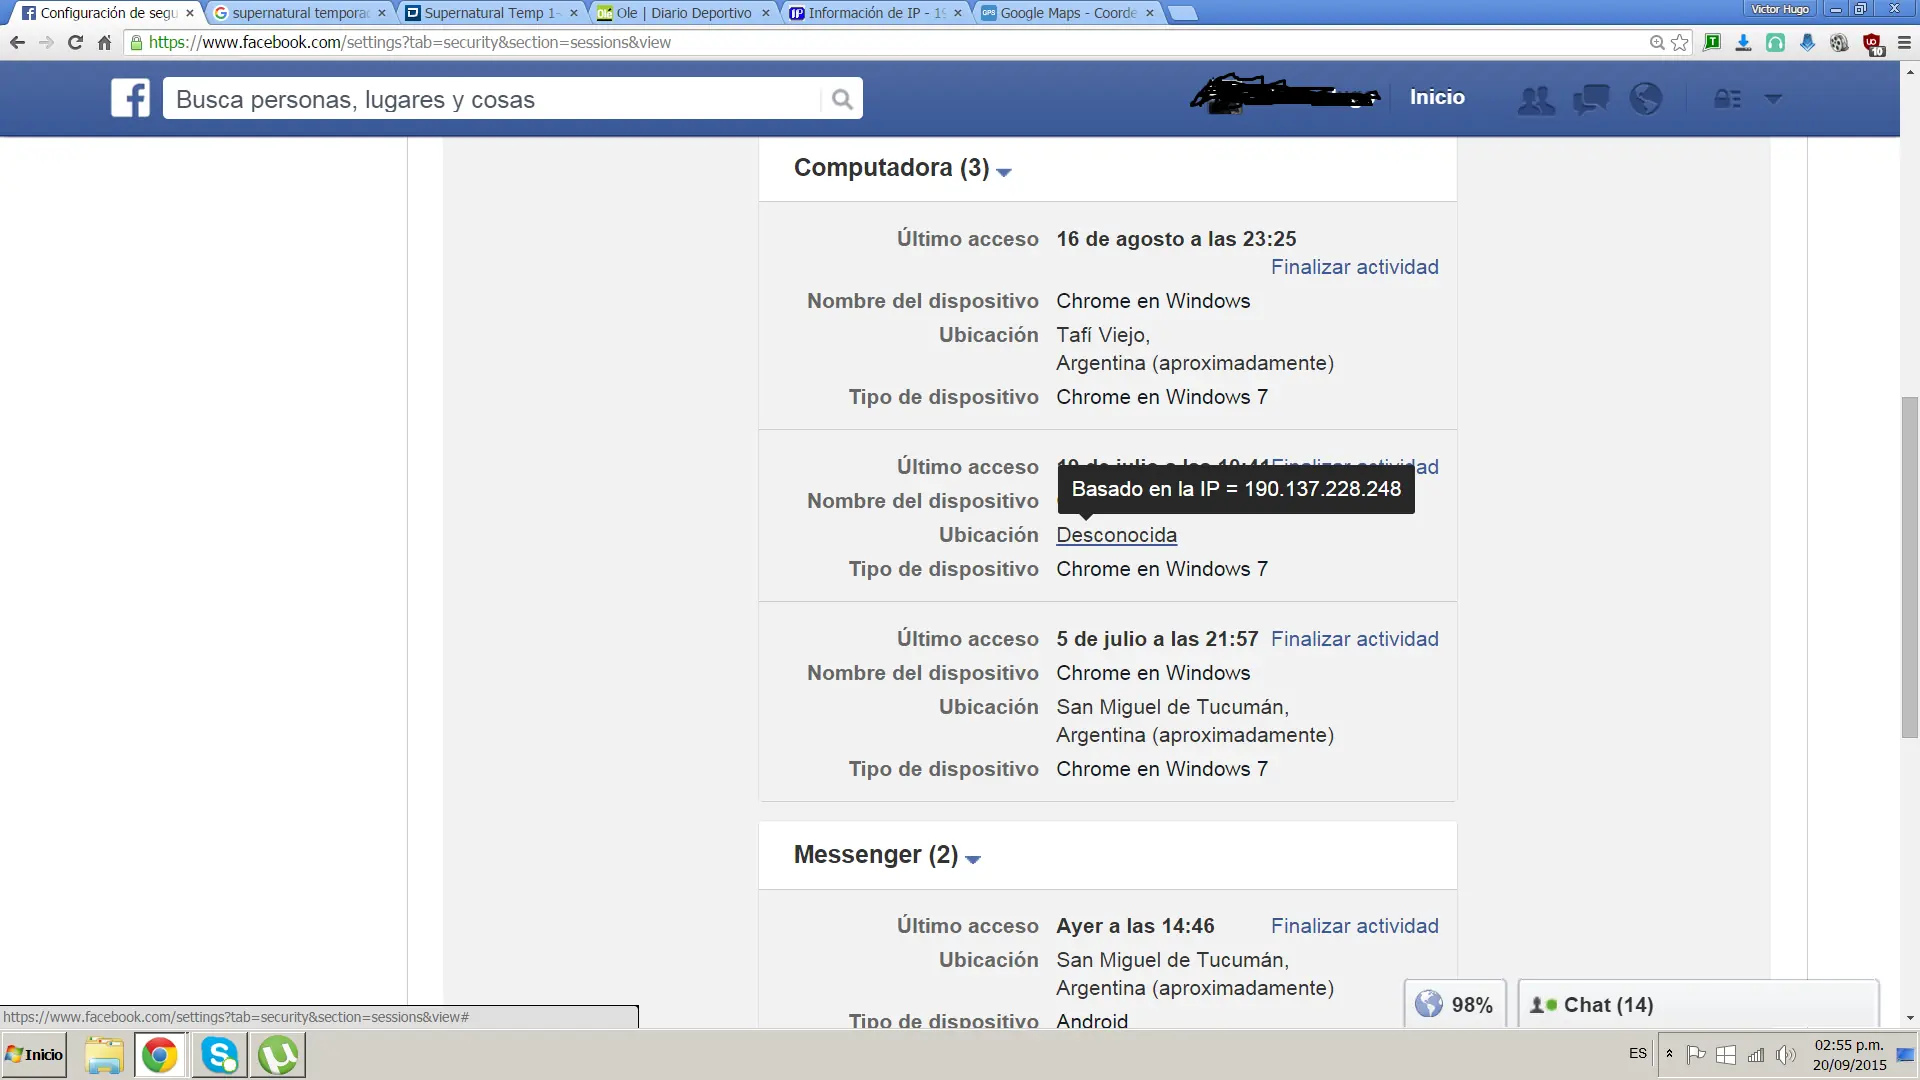Click the volume speaker tray icon
Screen dimensions: 1920x1080
pos(1785,1055)
